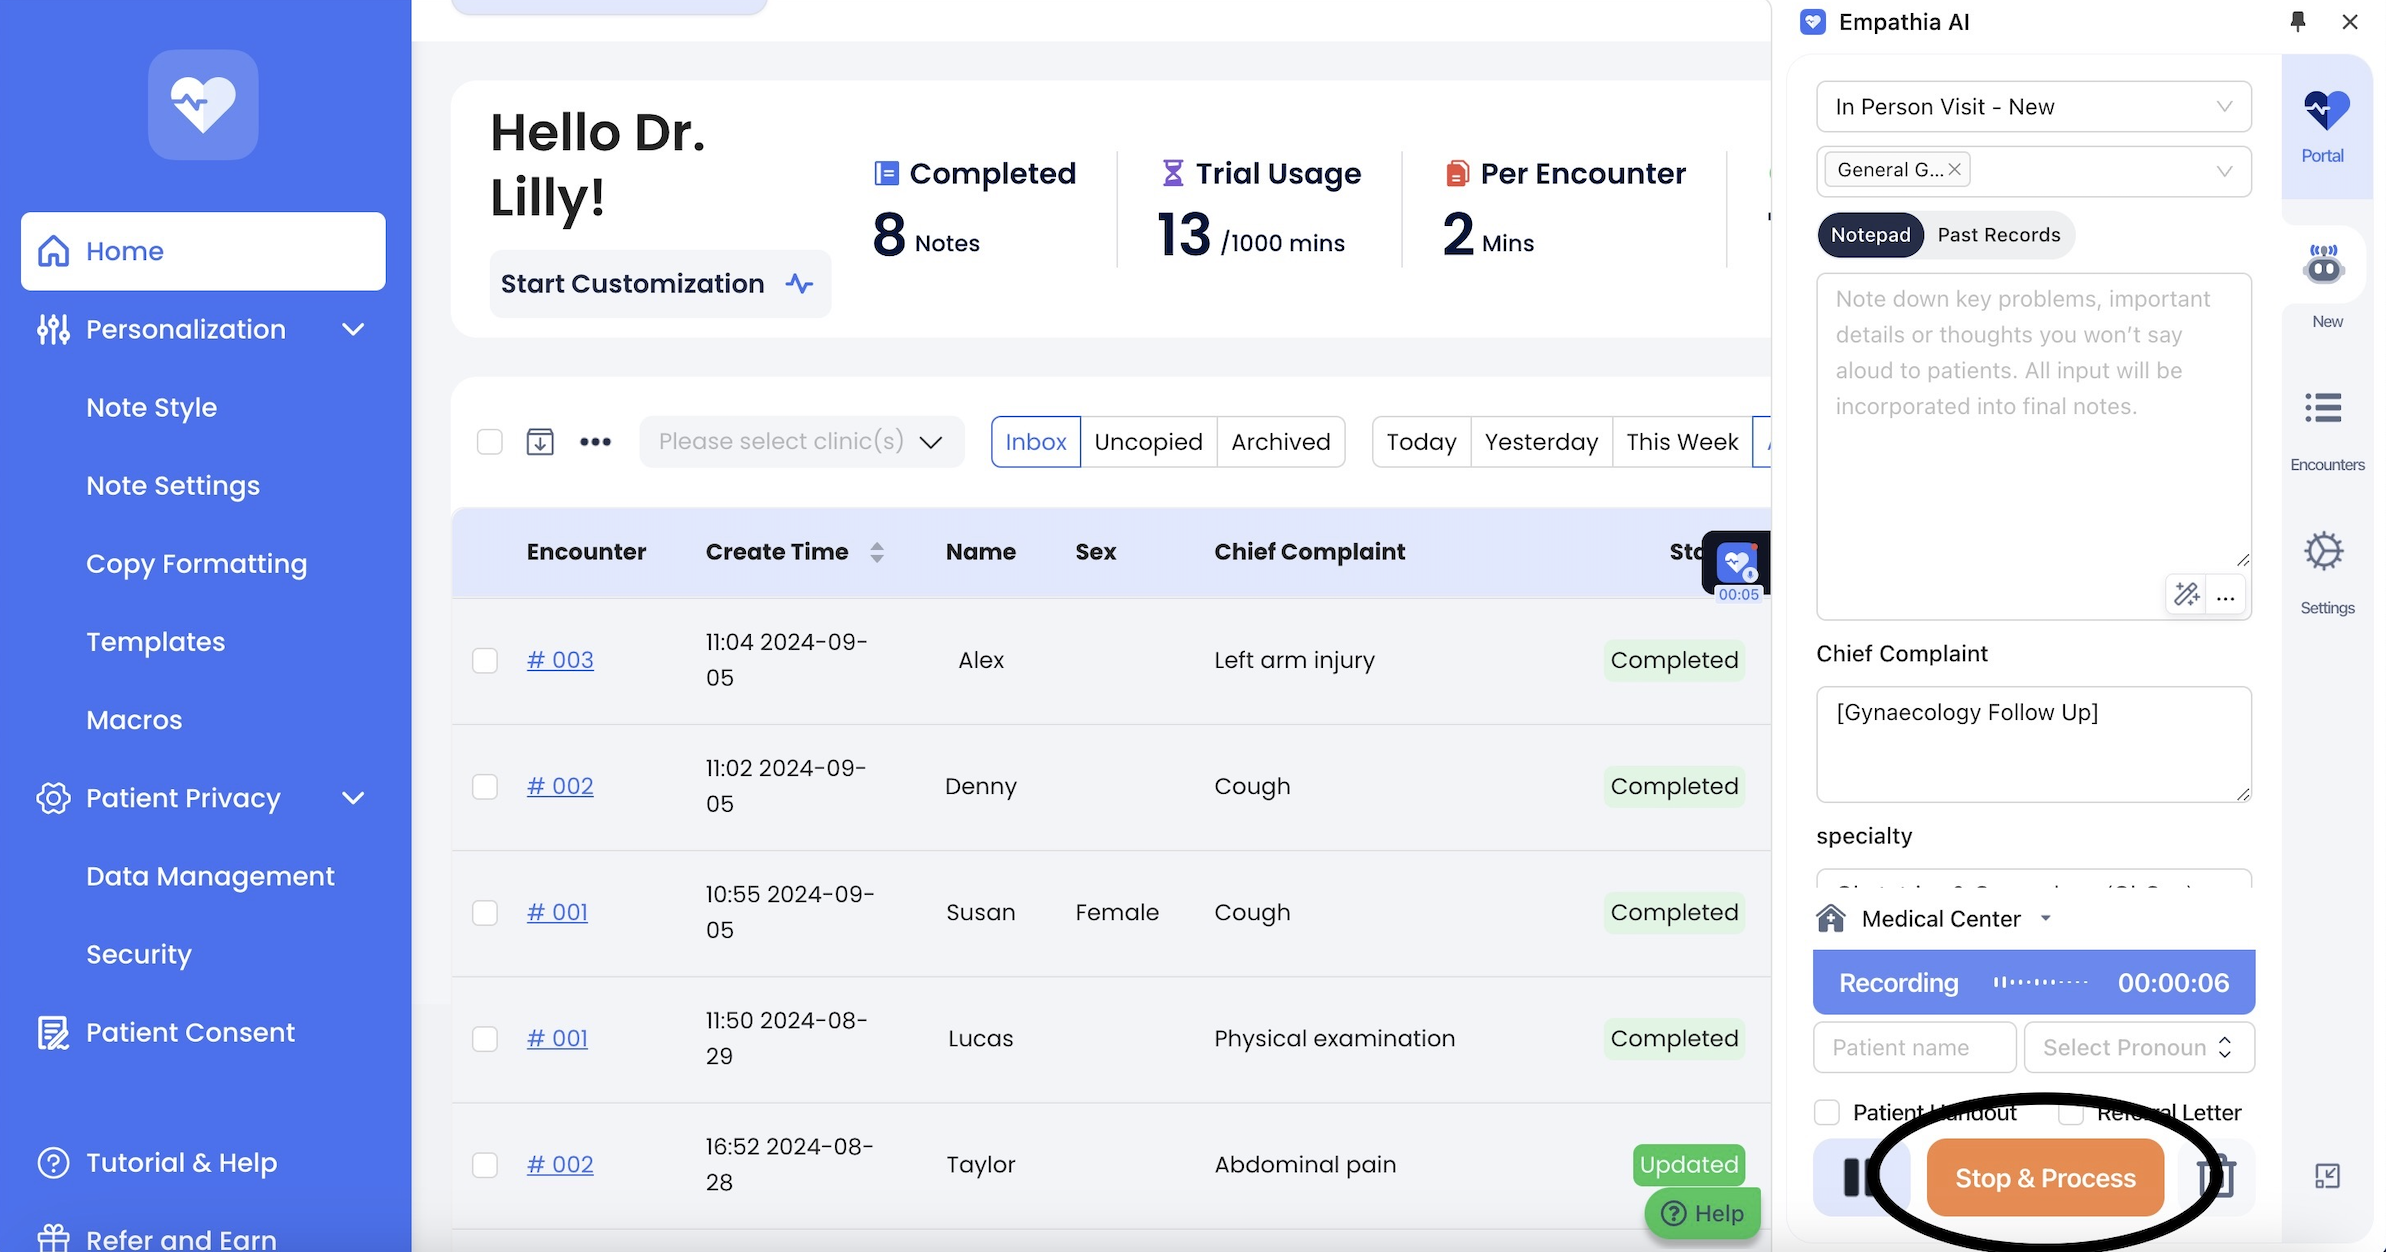The width and height of the screenshot is (2386, 1252).
Task: Select the checkbox for encounter #003 Alex
Action: [485, 661]
